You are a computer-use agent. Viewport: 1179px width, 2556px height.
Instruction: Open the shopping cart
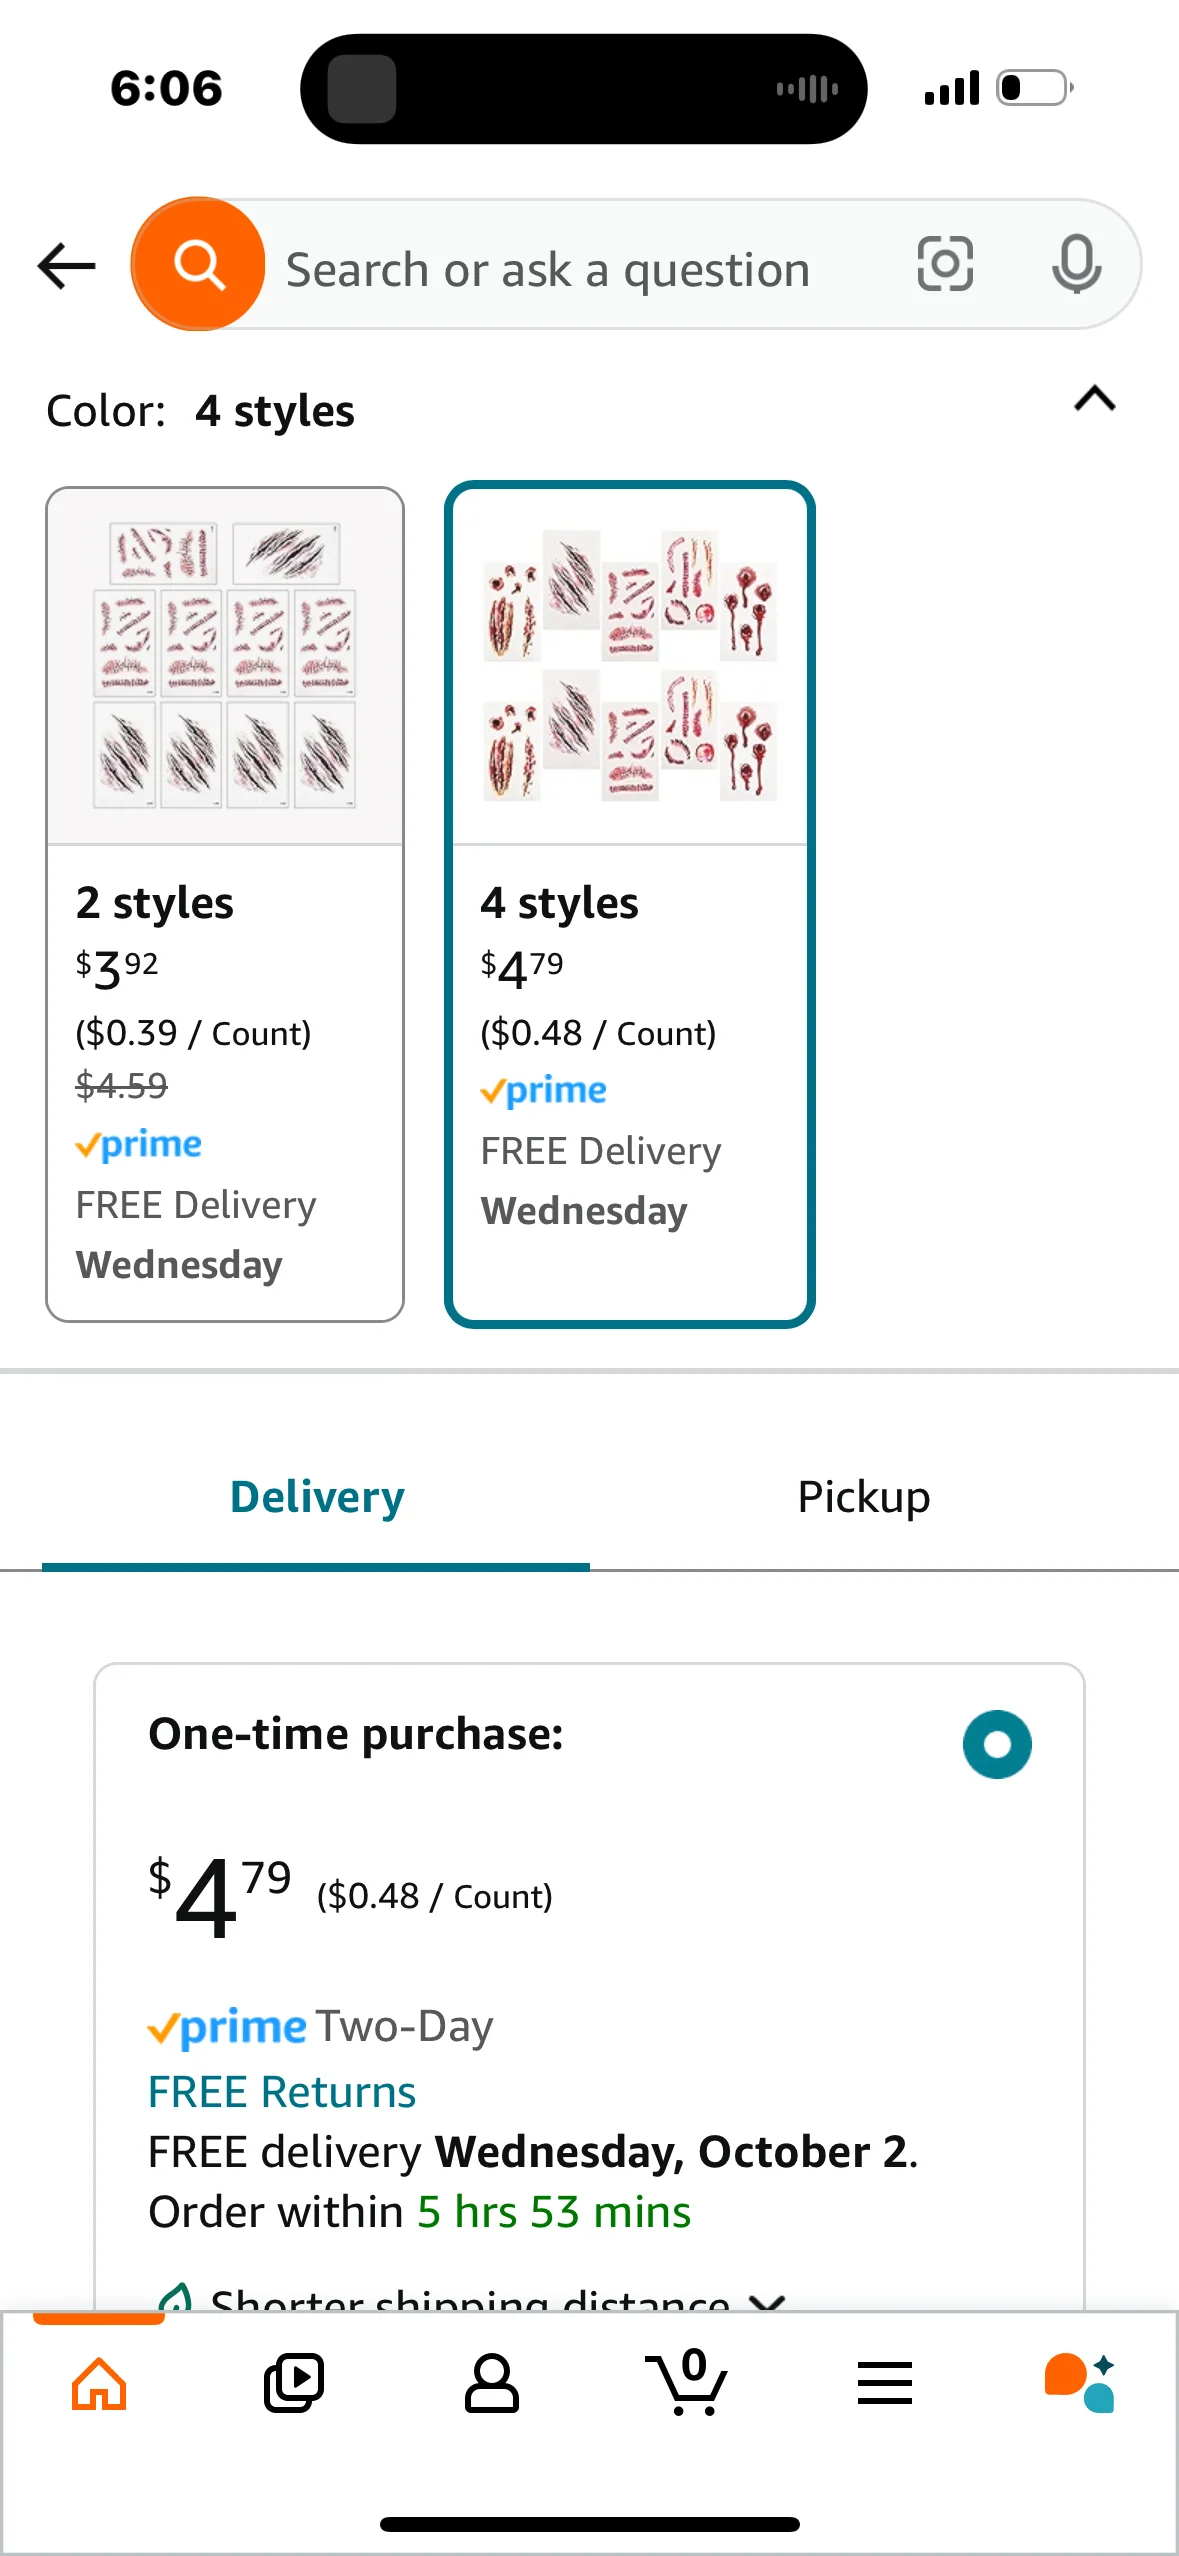pyautogui.click(x=688, y=2384)
